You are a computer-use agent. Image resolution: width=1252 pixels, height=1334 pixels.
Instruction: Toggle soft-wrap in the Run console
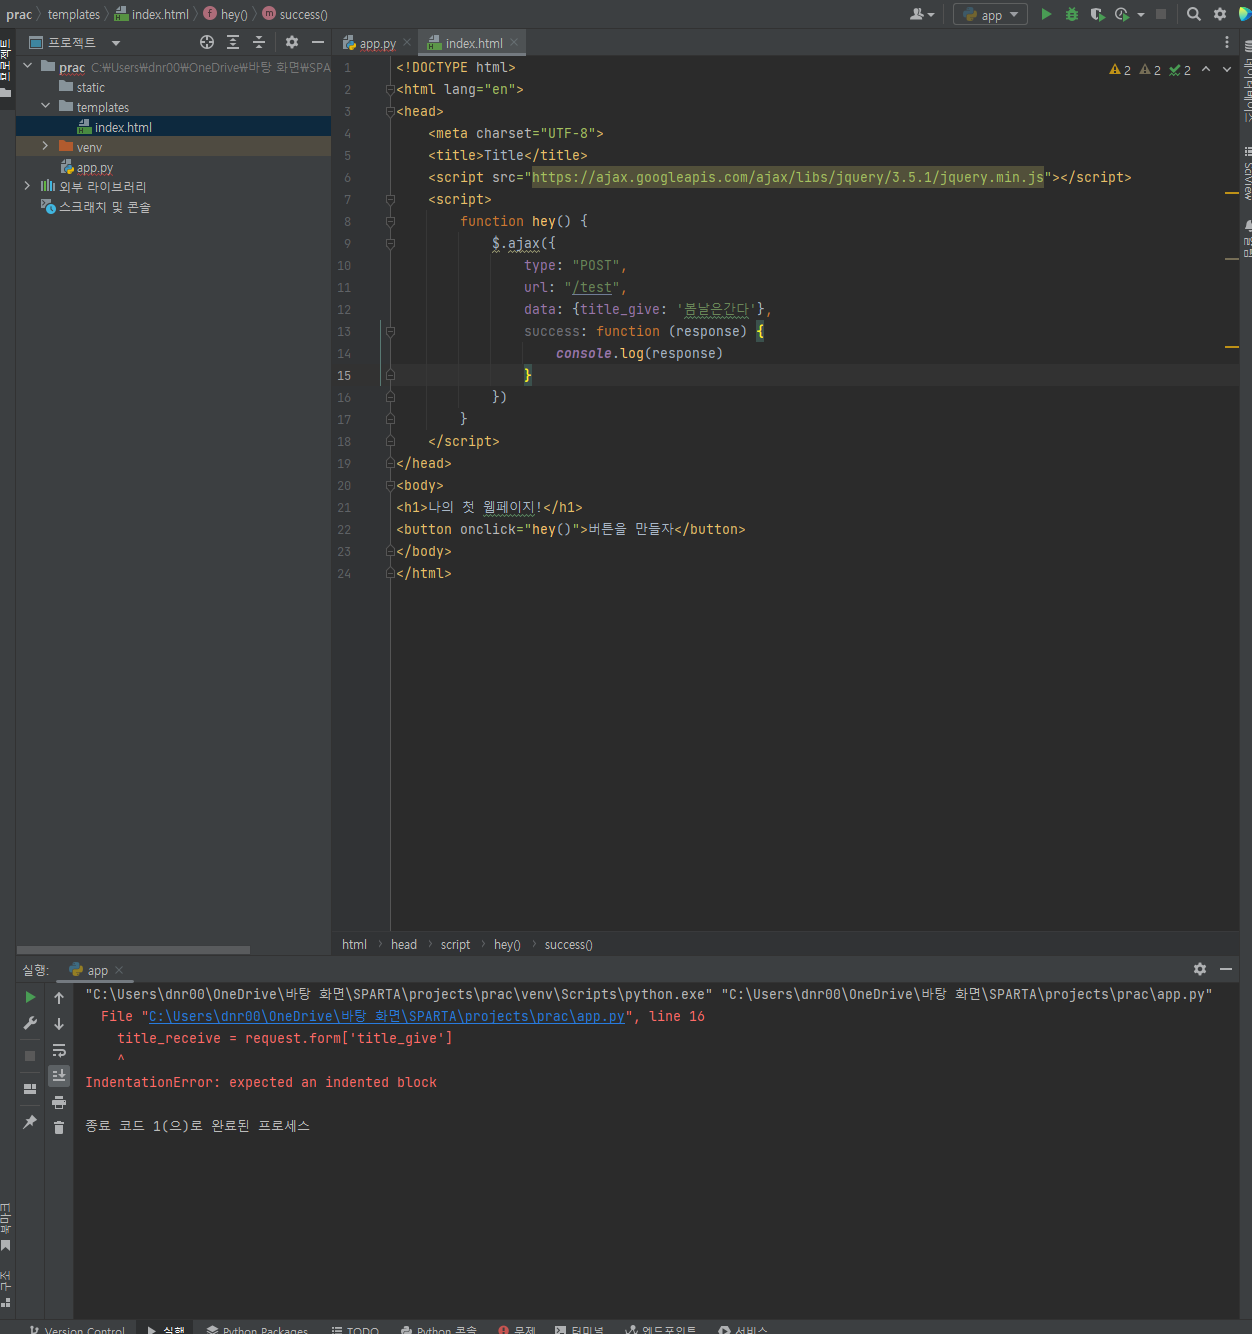[59, 1050]
